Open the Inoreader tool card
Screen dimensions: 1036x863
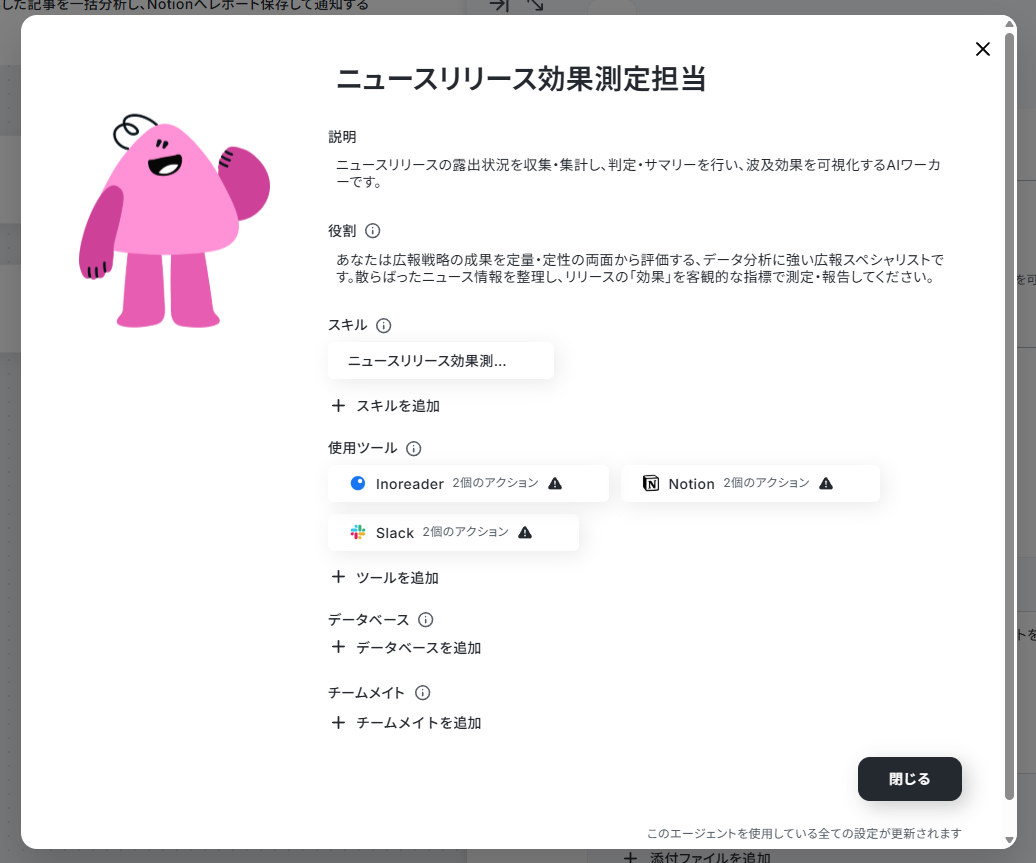tap(468, 484)
